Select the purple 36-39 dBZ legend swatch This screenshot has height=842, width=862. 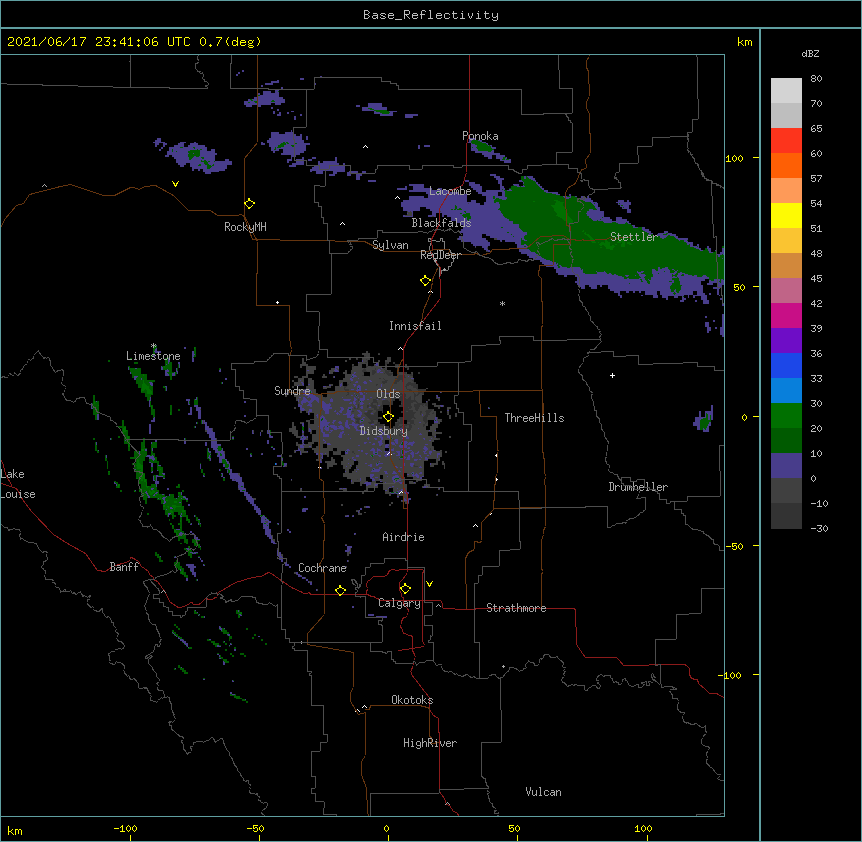[x=786, y=341]
